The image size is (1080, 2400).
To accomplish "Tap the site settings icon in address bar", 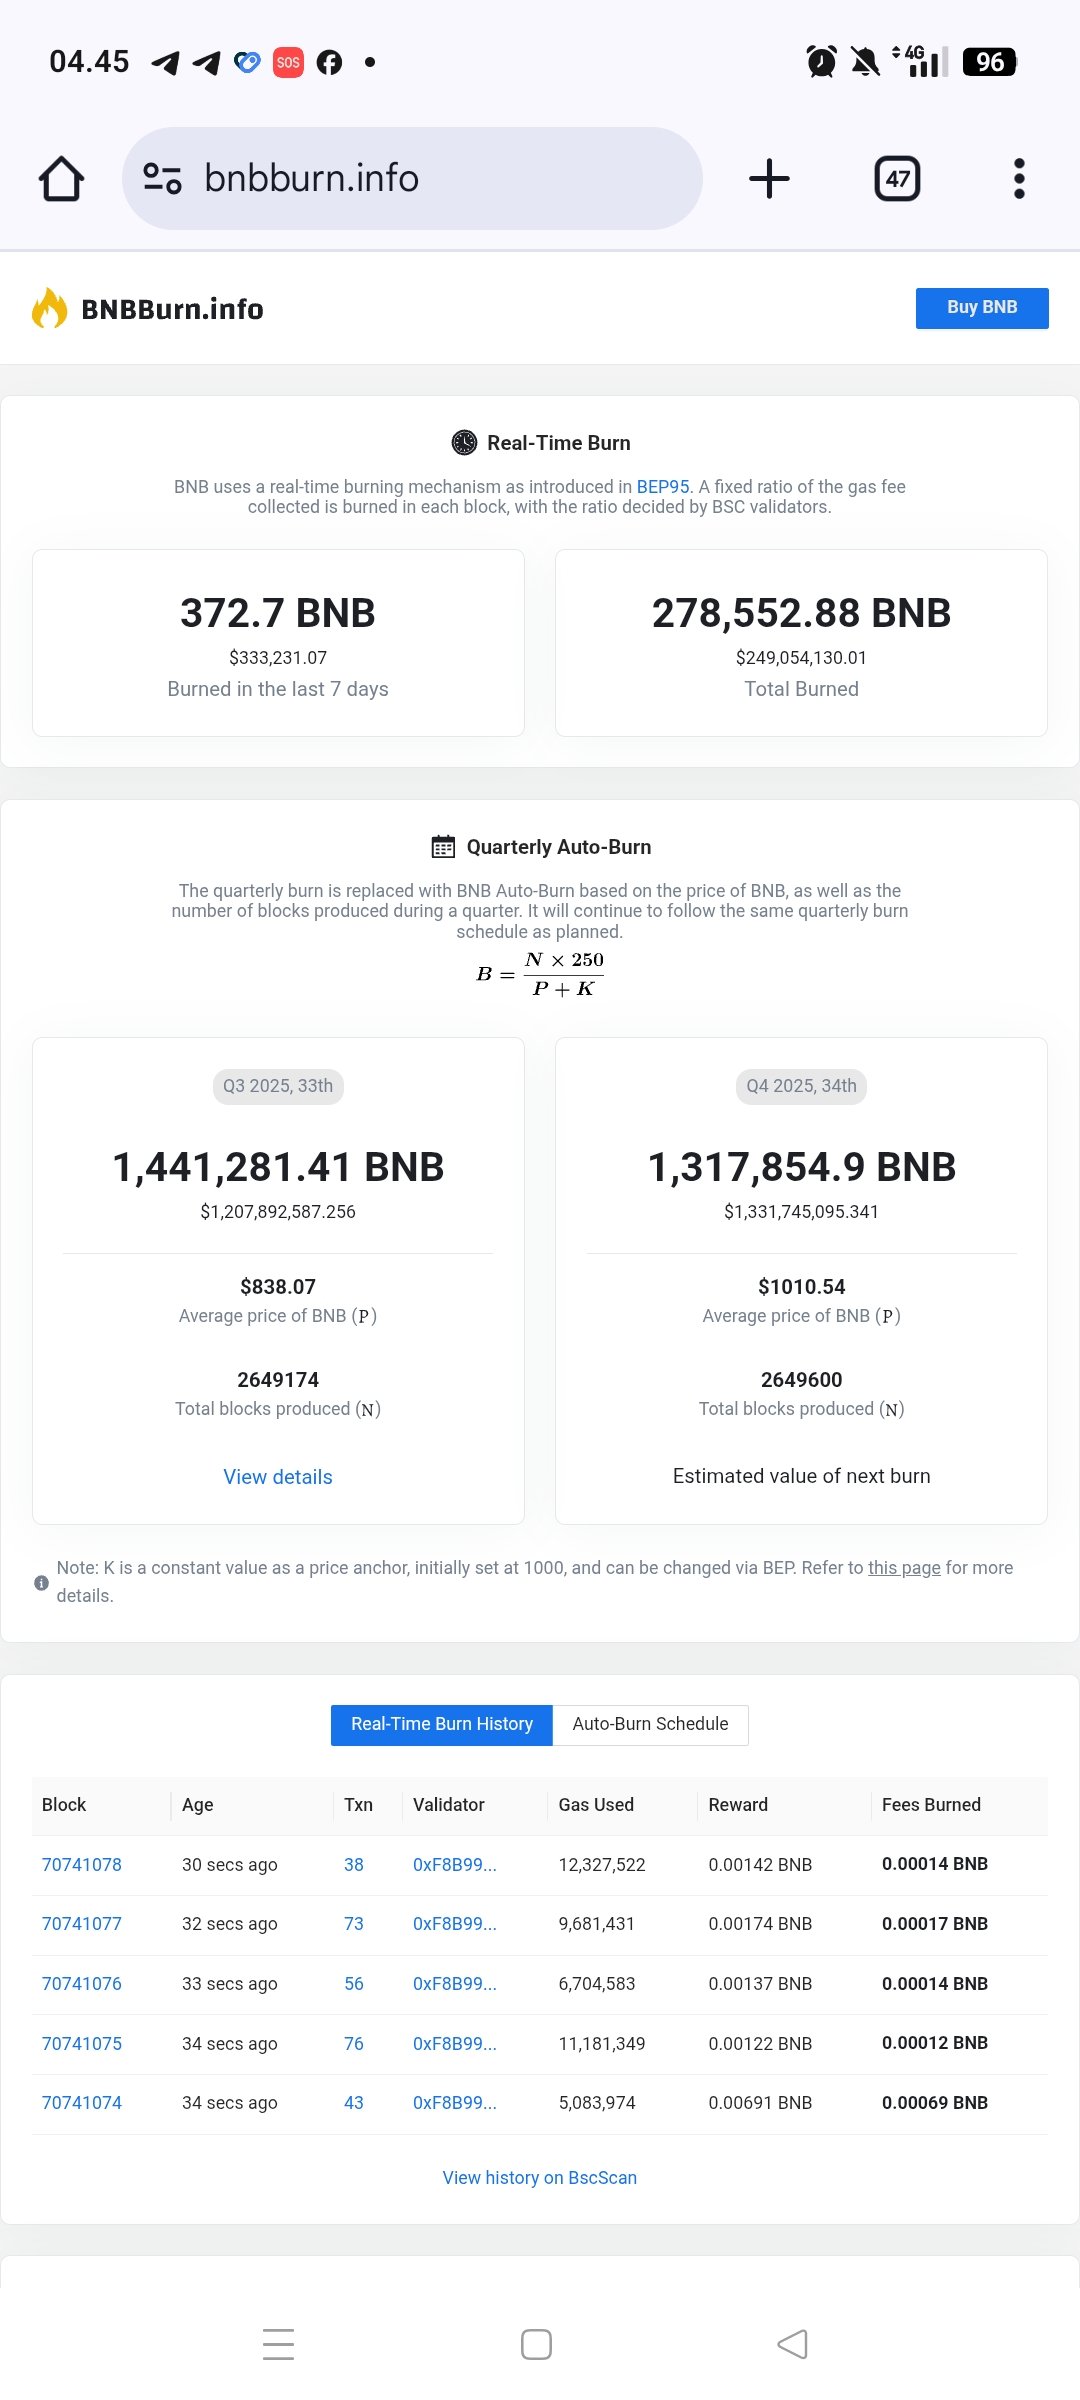I will (162, 179).
